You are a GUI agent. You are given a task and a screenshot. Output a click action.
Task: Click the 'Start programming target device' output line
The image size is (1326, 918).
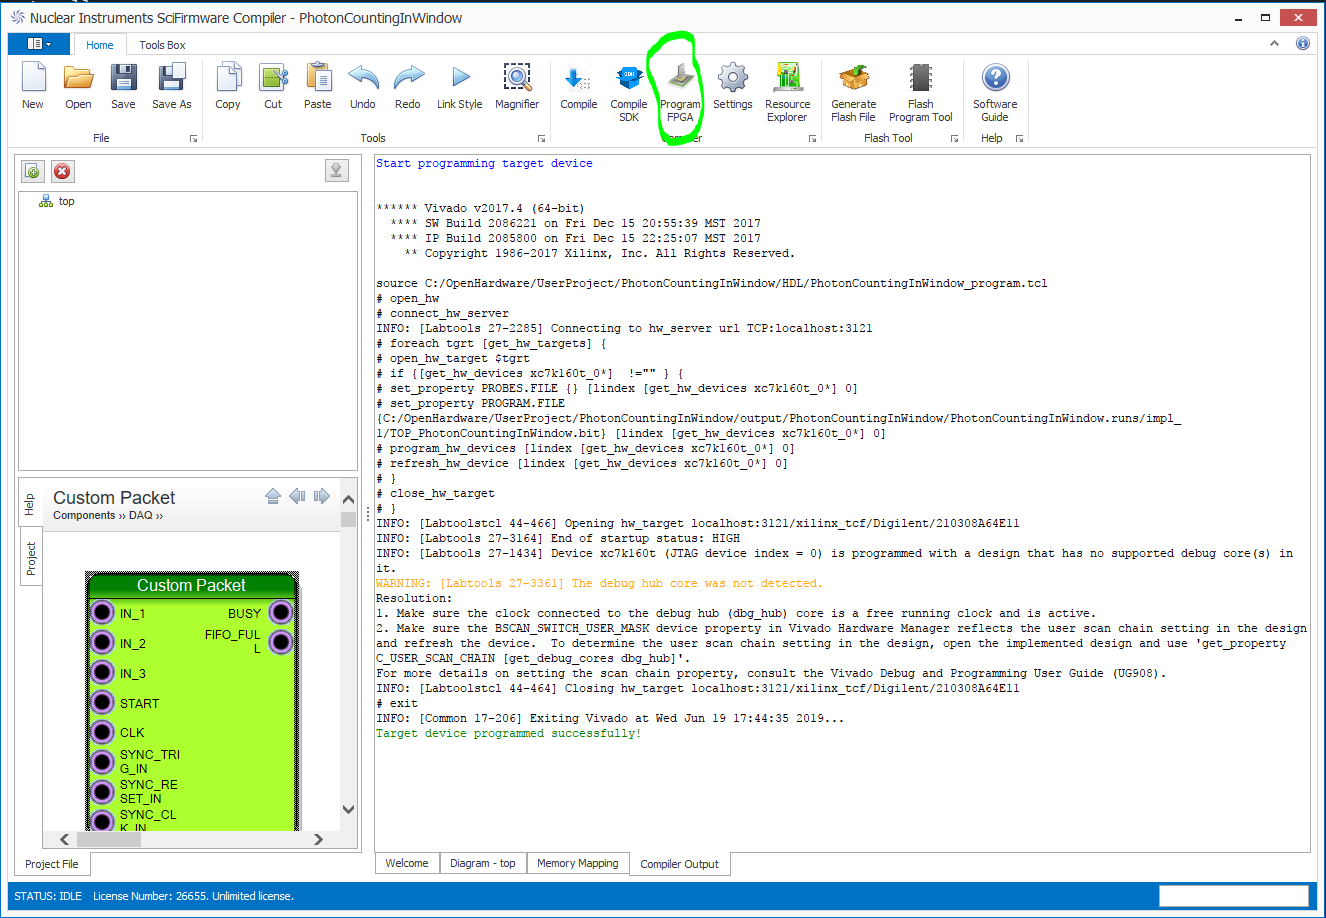(x=484, y=164)
